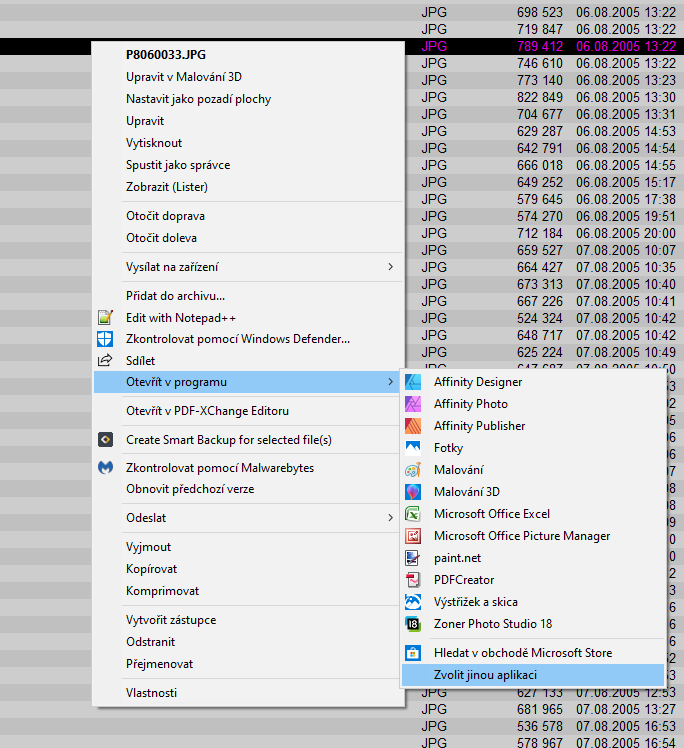
Task: Open the file with paint.net
Action: tap(533, 558)
